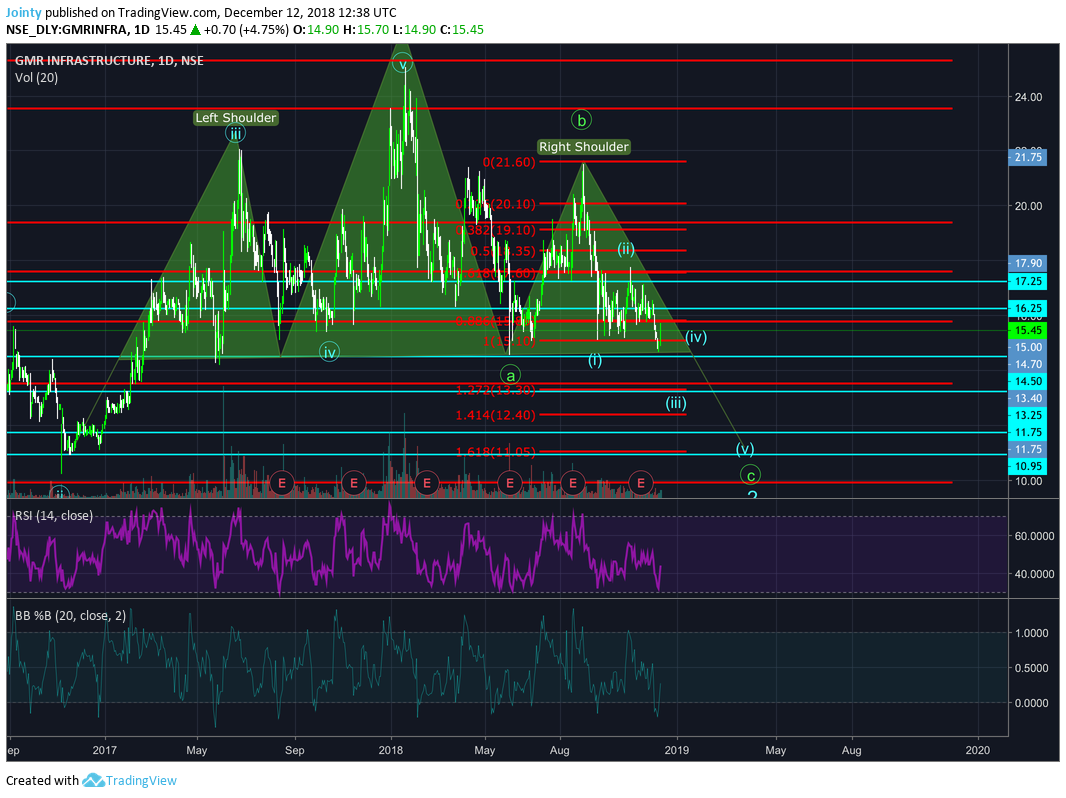Click the 2020 date on time axis
This screenshot has height=798, width=1066.
(x=978, y=750)
